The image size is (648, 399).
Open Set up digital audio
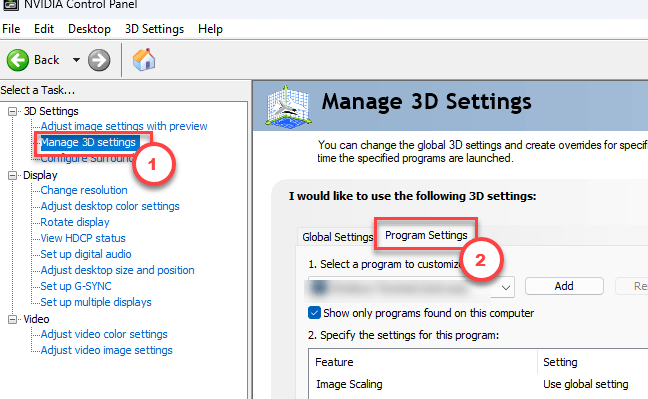pos(86,254)
